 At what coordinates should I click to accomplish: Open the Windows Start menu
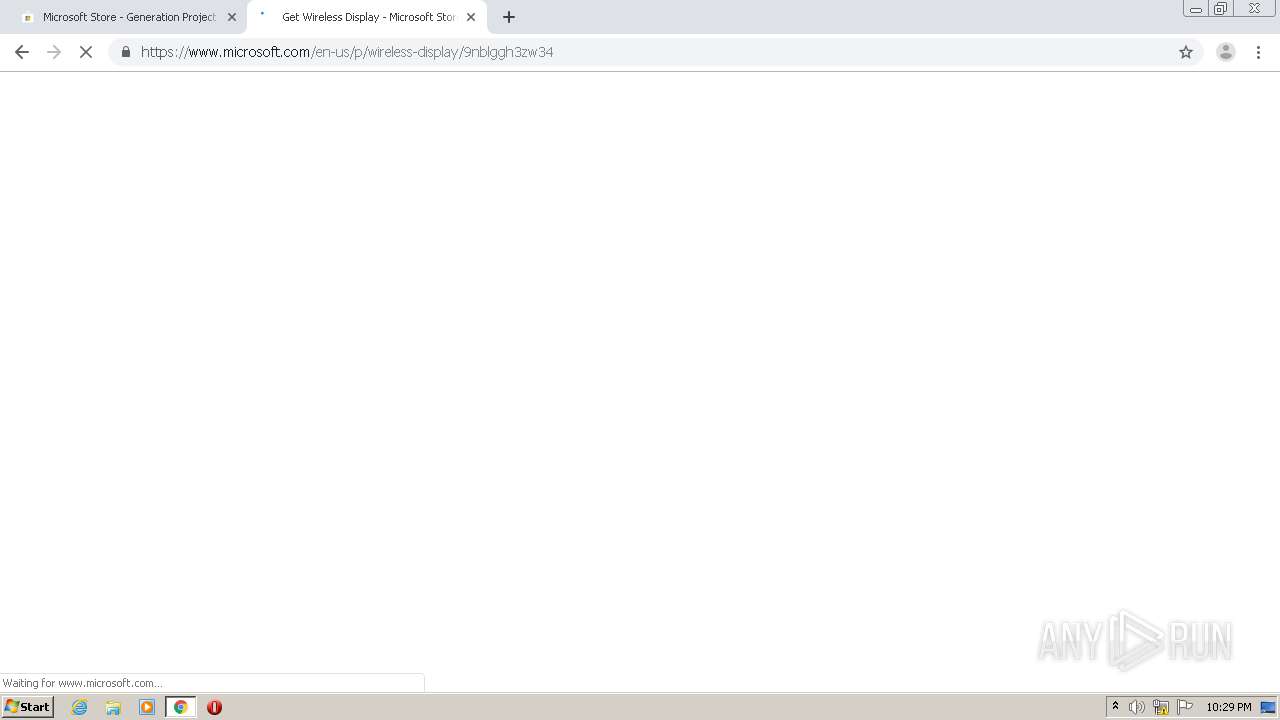point(27,707)
